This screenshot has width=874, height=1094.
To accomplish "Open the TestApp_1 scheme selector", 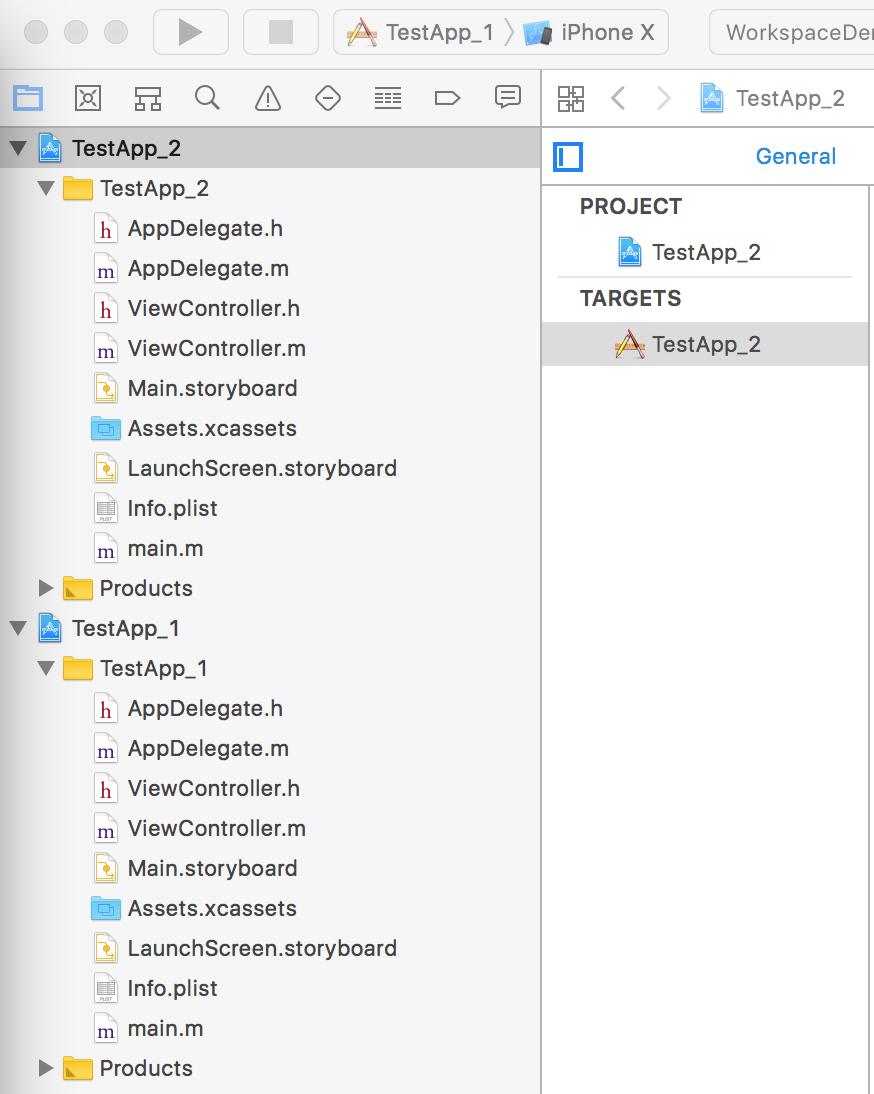I will tap(421, 32).
